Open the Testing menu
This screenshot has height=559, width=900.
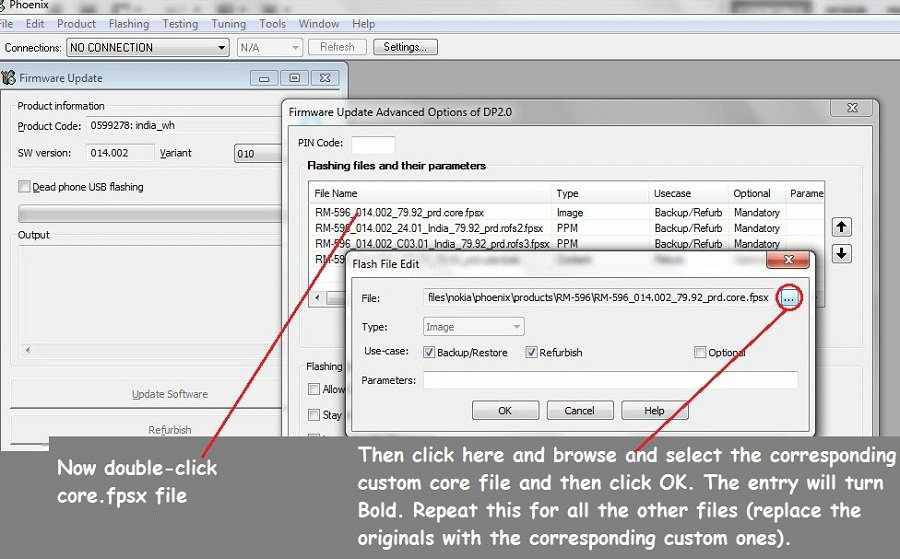tap(180, 24)
